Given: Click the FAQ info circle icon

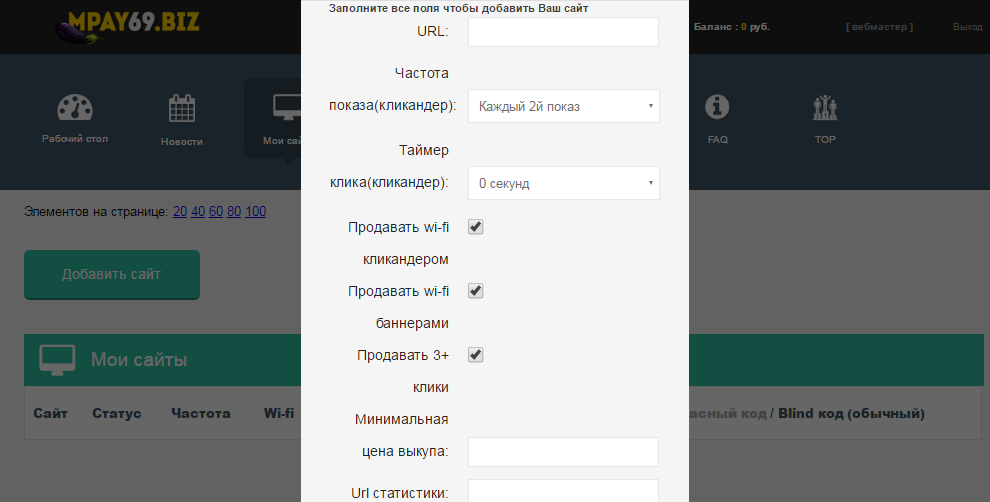Looking at the screenshot, I should 717,107.
